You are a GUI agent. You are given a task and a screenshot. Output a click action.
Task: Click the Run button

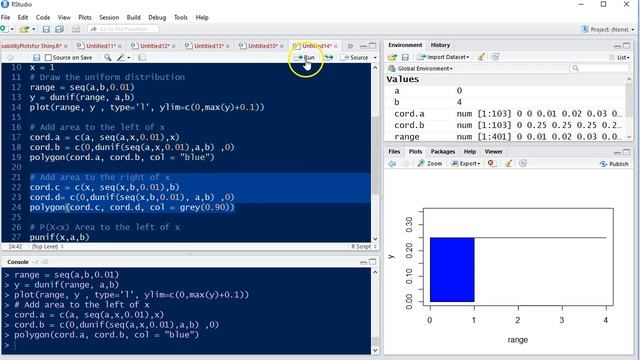point(304,58)
